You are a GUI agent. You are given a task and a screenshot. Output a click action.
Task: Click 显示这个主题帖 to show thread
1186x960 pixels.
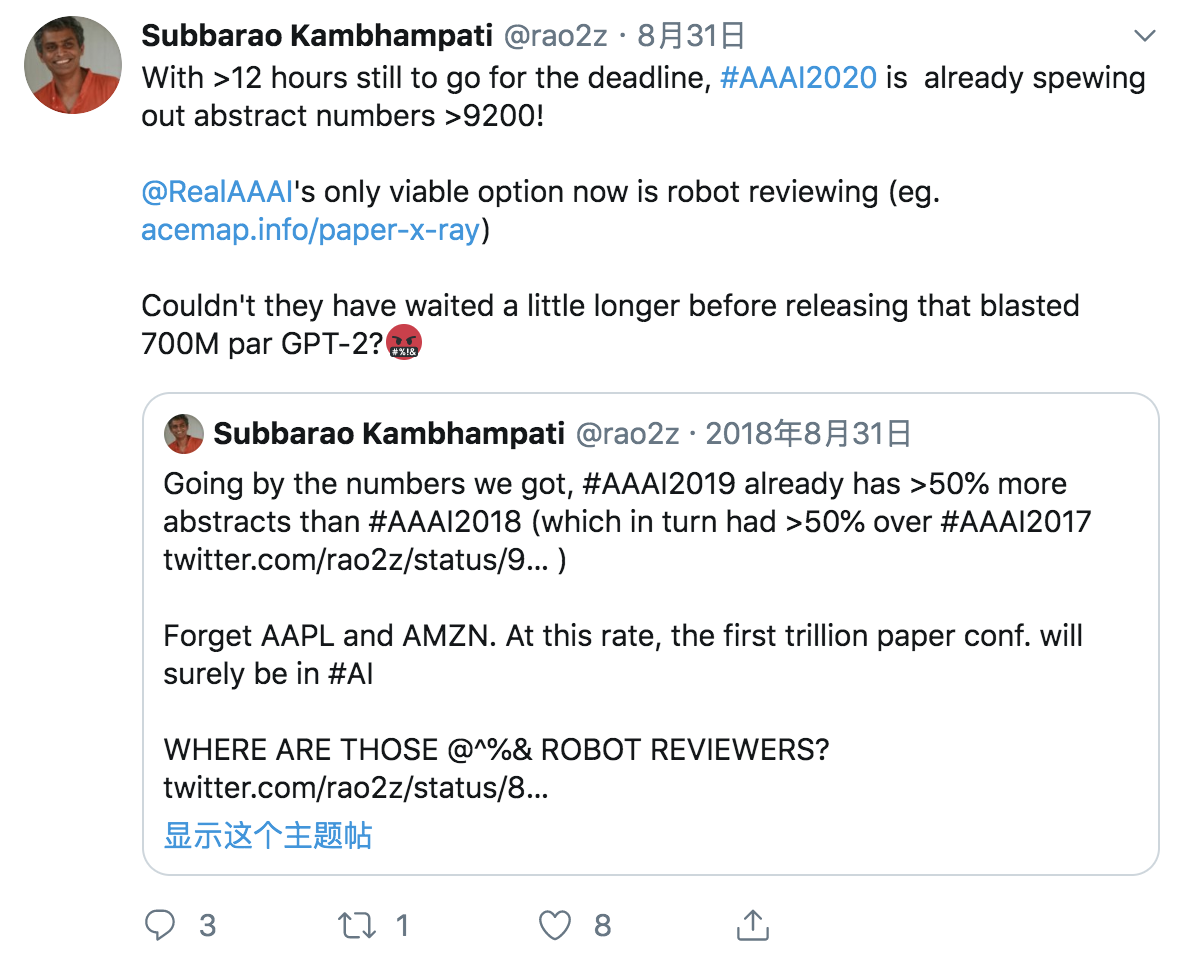(x=267, y=835)
